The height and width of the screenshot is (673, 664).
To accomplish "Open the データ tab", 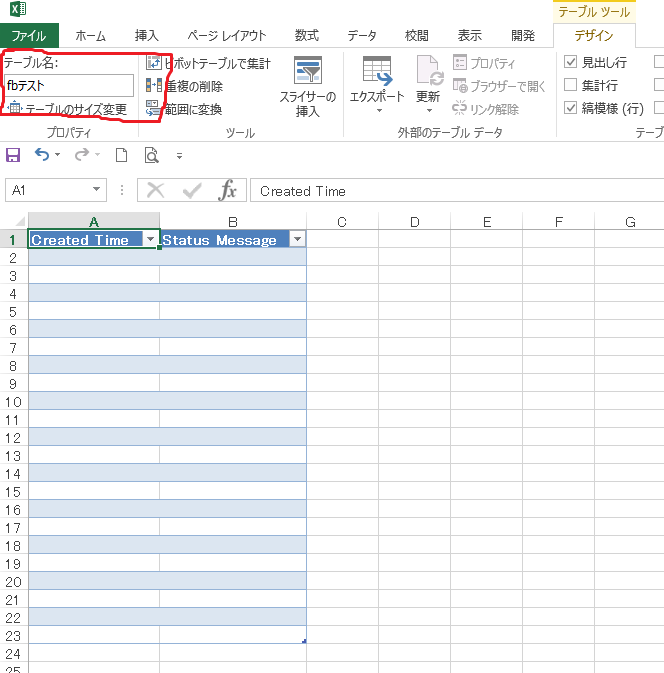I will [x=362, y=36].
